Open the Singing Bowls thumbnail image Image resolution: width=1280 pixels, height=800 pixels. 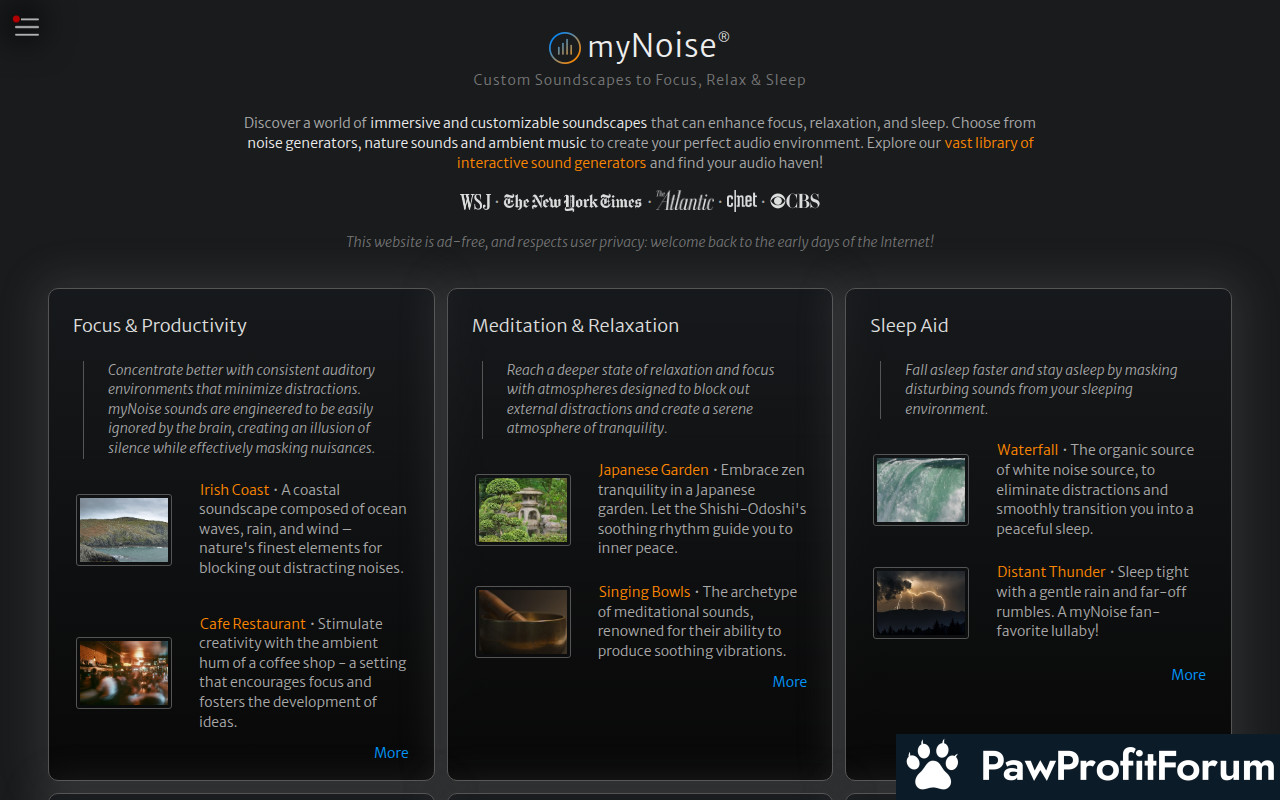(523, 622)
